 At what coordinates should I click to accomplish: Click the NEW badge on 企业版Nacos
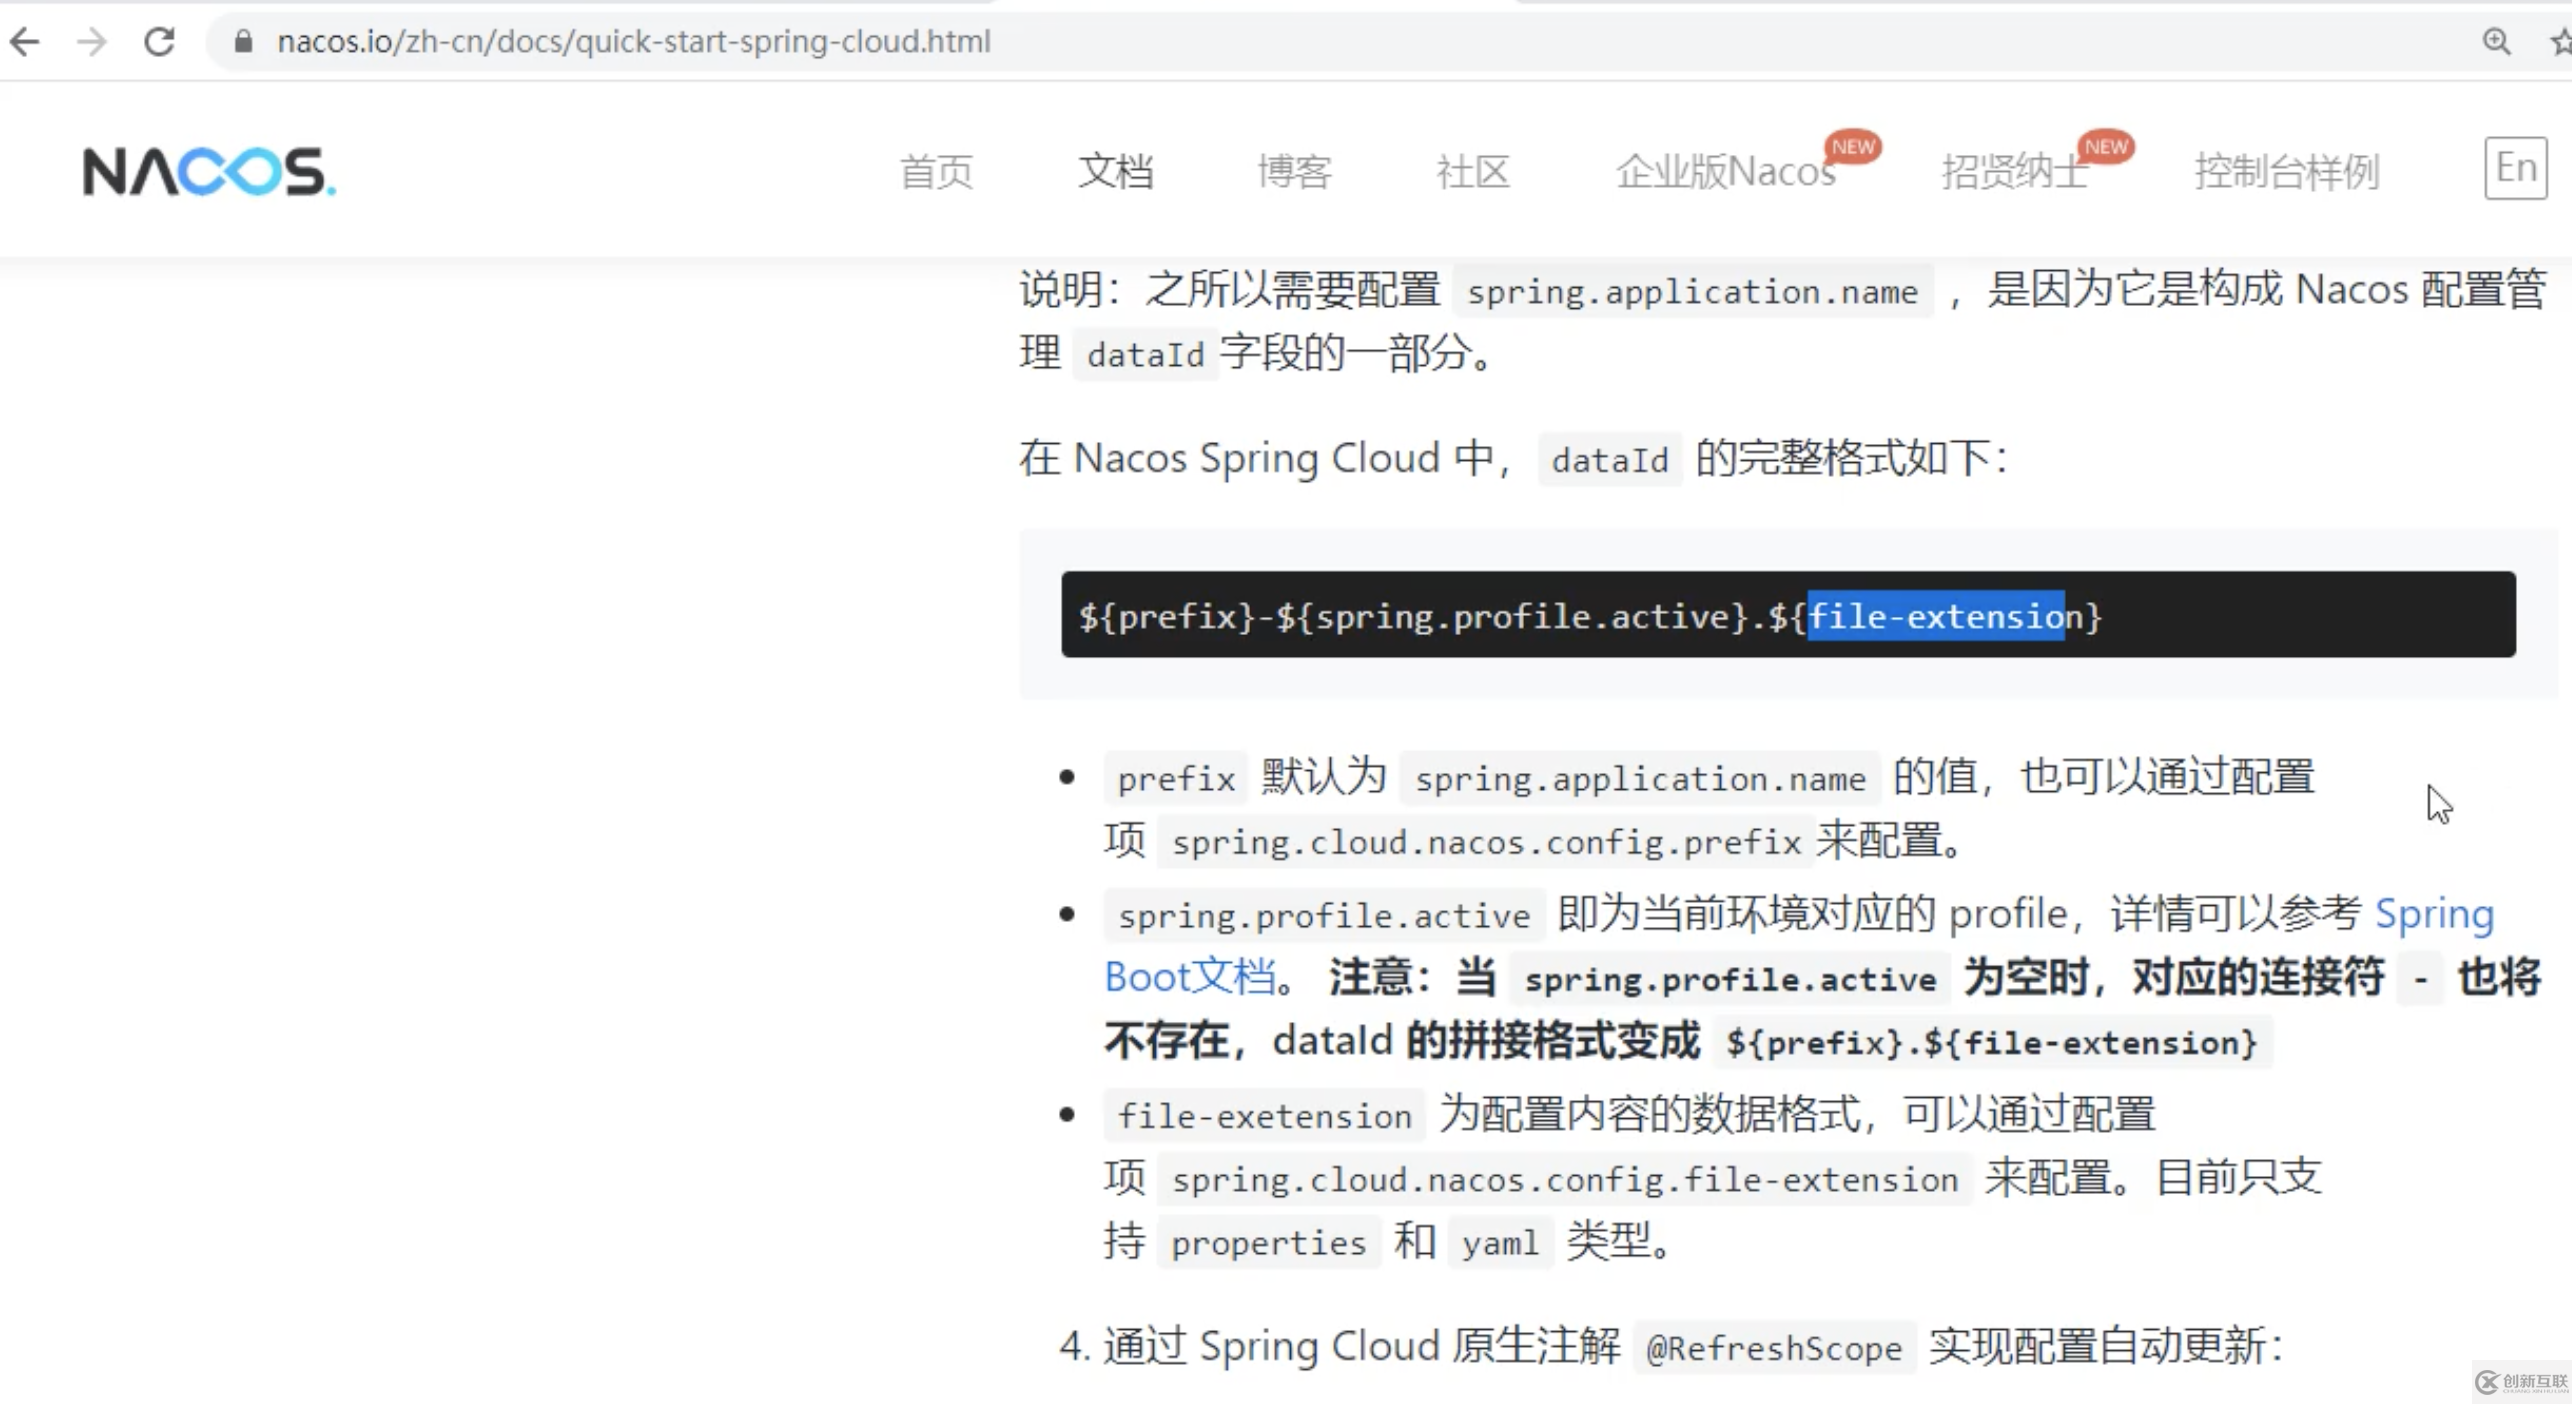tap(1853, 148)
